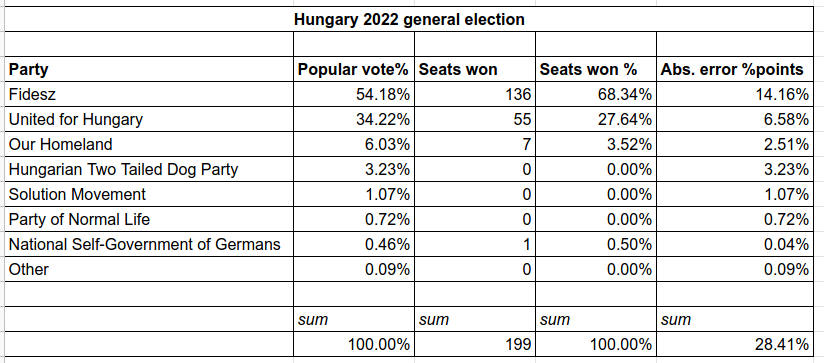
Task: Select the Hungary 2022 general election title cell
Action: point(409,19)
